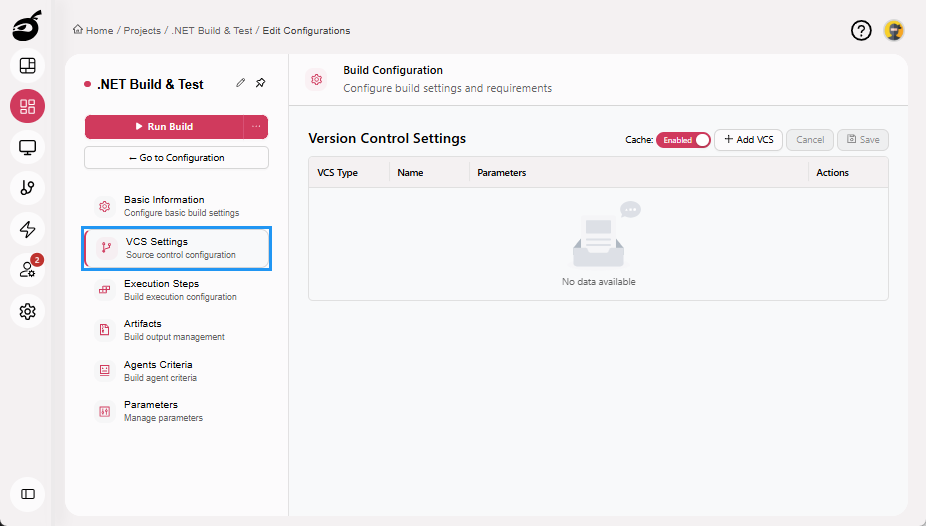Open .NET Build & Test breadcrumb link
Viewport: 926px width, 526px height.
(211, 31)
